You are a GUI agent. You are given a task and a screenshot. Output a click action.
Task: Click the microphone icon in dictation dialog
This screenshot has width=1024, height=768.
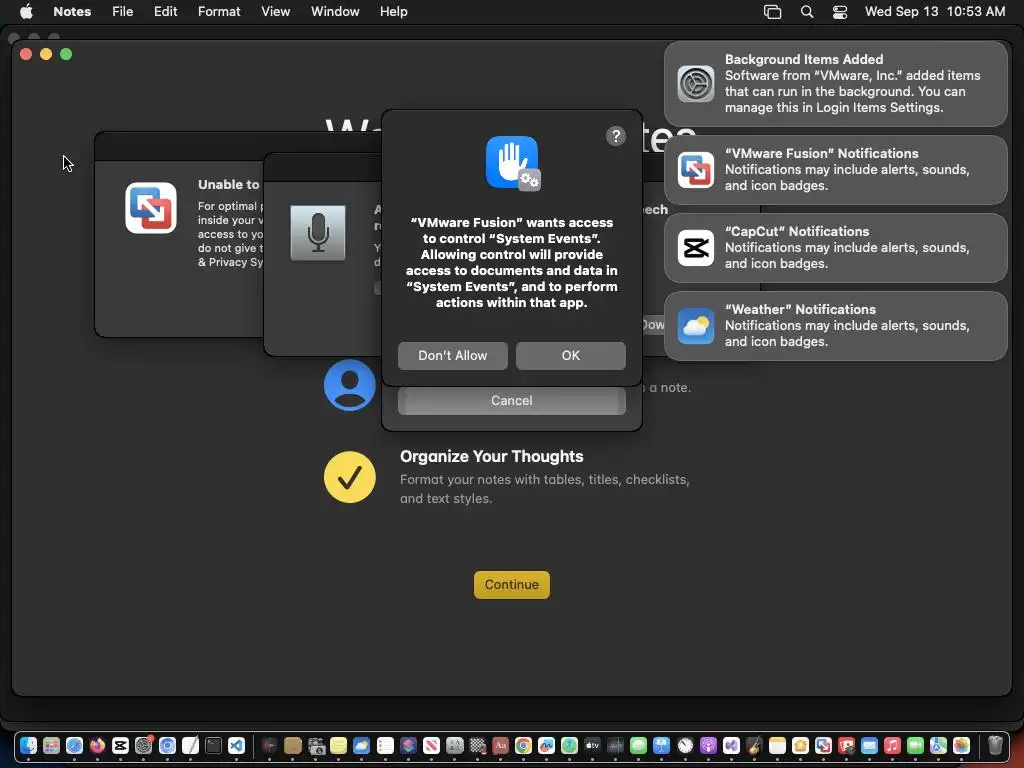[x=318, y=233]
